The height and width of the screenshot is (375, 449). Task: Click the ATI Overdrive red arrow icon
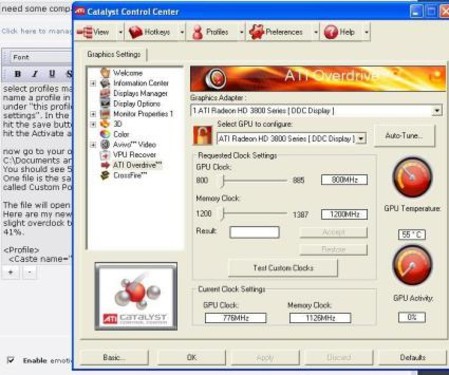[105, 165]
